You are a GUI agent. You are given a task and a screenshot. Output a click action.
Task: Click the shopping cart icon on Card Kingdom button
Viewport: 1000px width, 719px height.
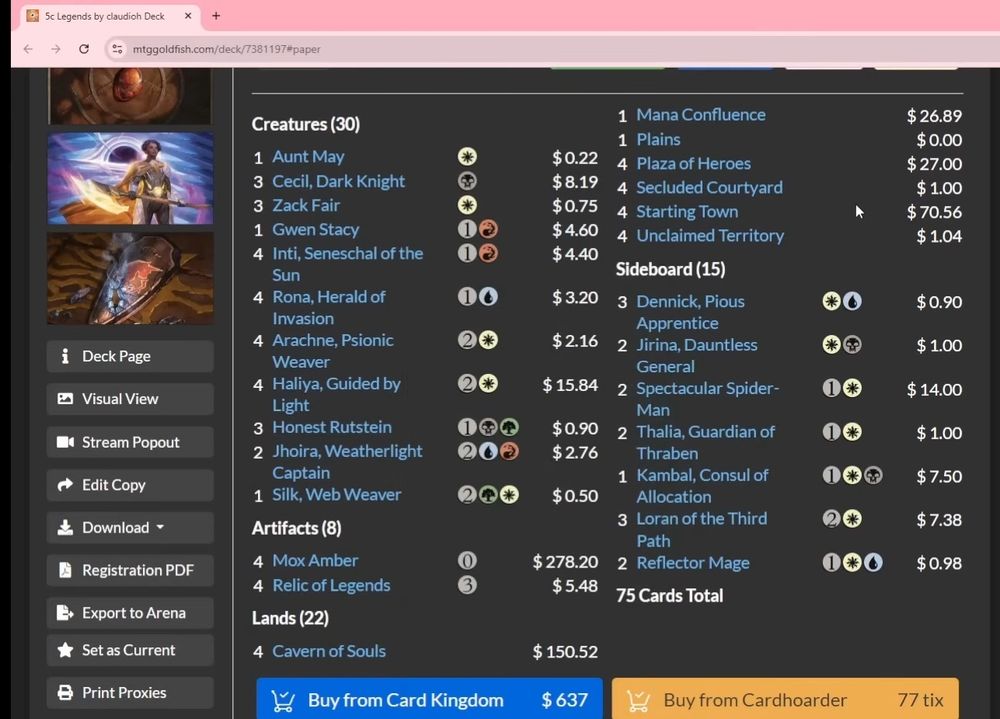[283, 700]
